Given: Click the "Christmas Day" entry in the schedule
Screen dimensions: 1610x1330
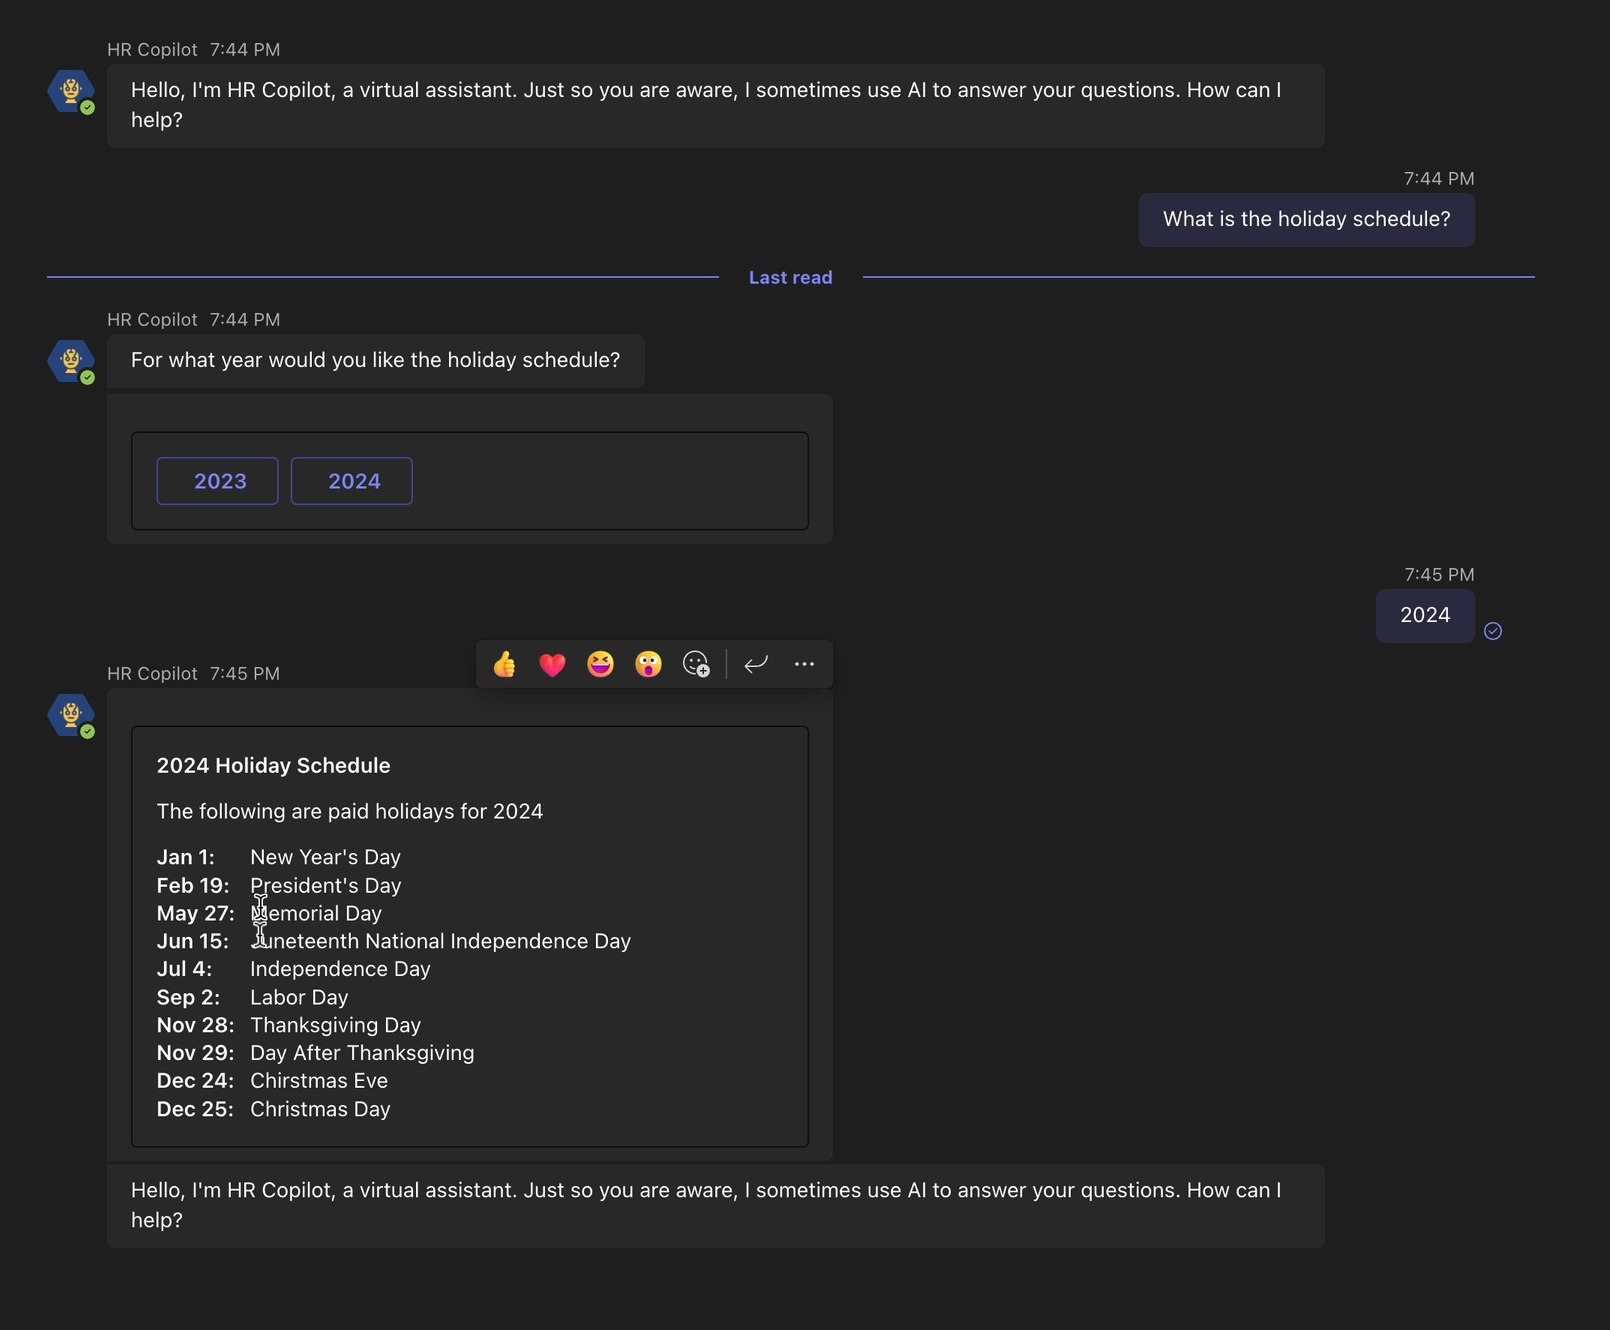Looking at the screenshot, I should click(x=320, y=1109).
